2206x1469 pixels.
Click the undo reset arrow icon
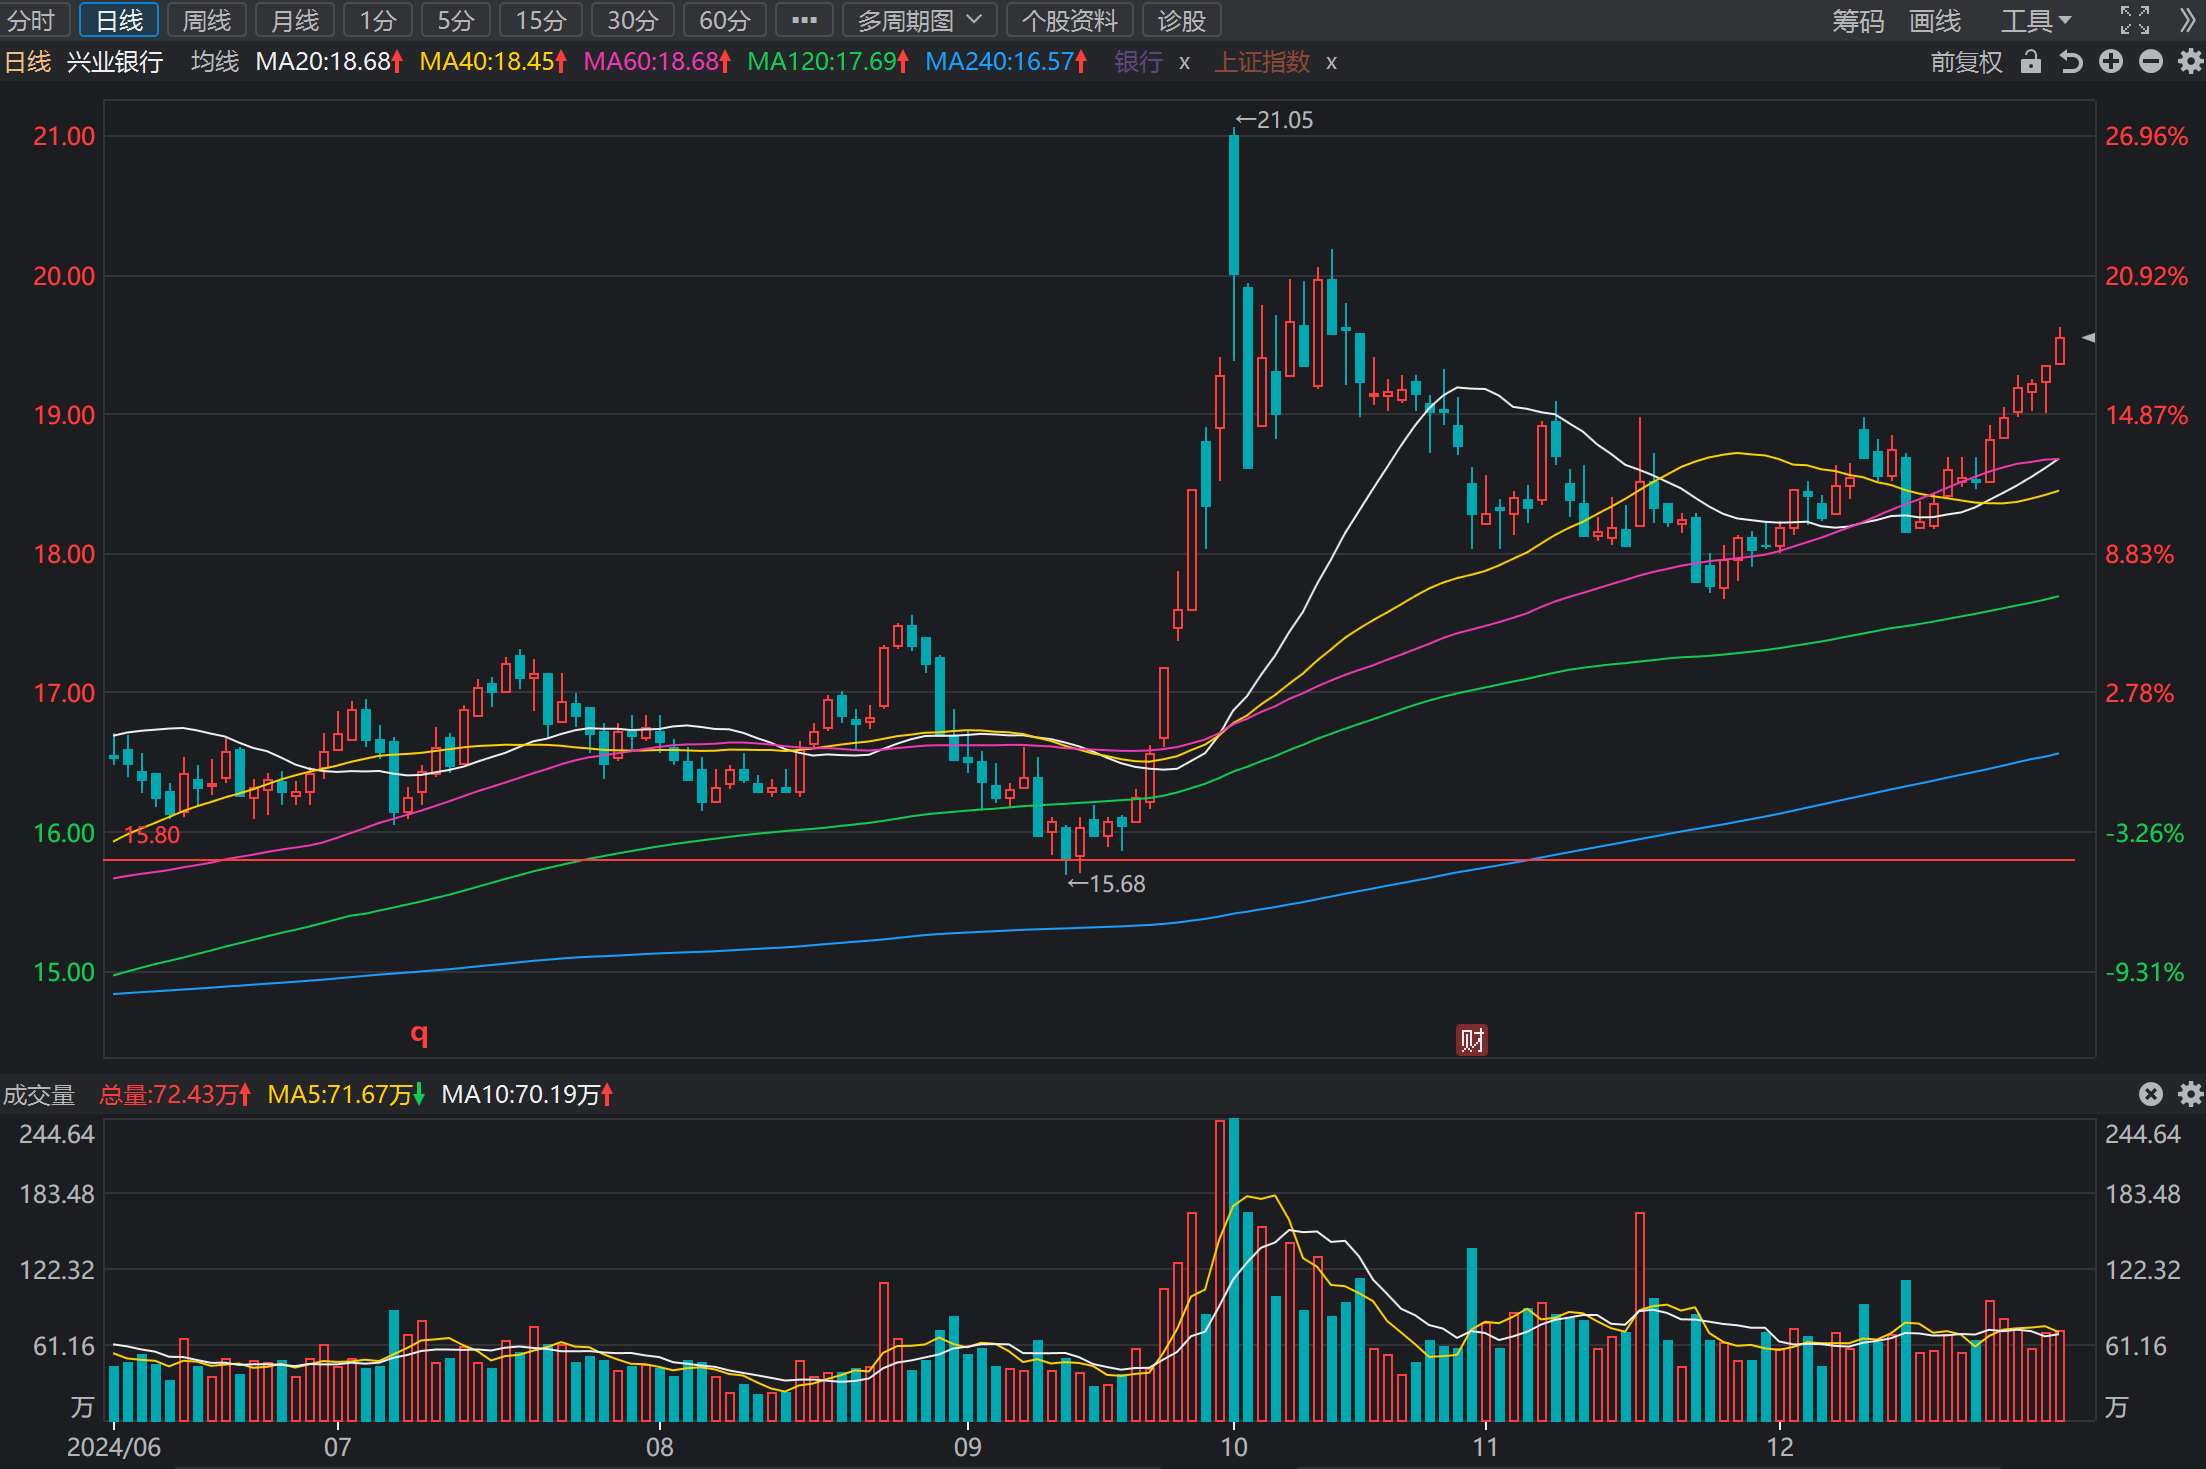pyautogui.click(x=2070, y=62)
